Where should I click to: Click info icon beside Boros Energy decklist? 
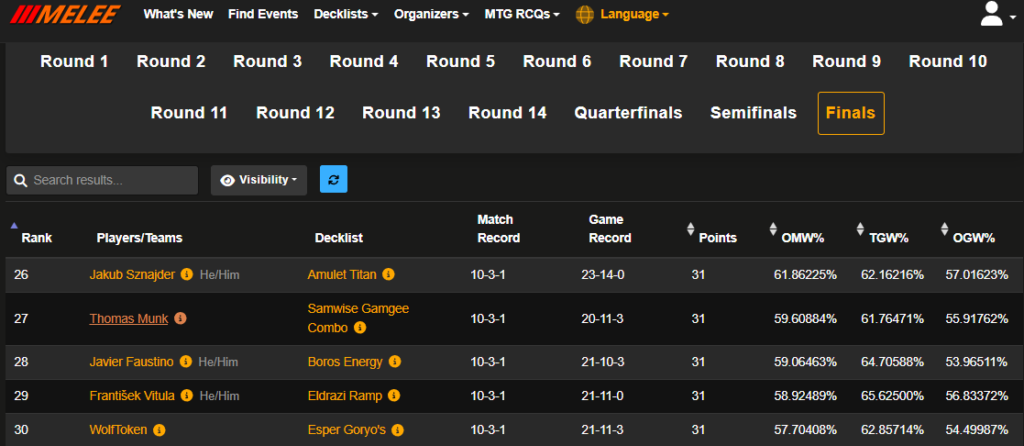(x=394, y=362)
